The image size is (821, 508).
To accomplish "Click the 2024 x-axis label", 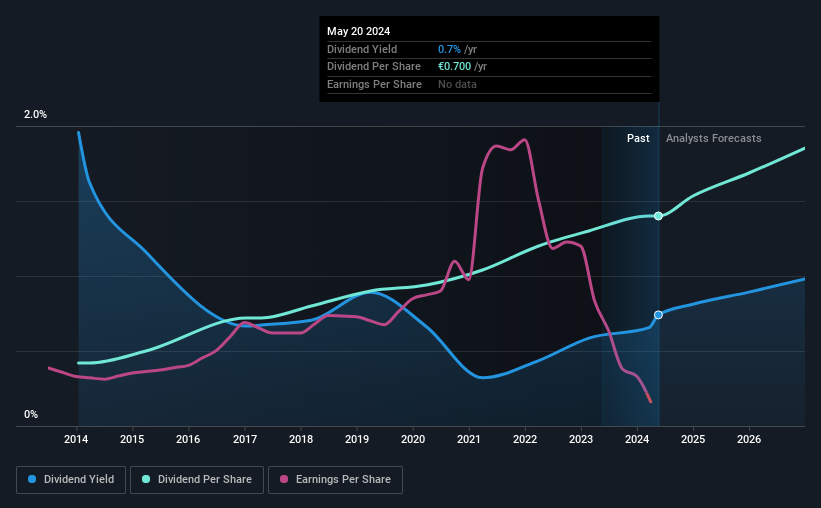I will point(637,439).
